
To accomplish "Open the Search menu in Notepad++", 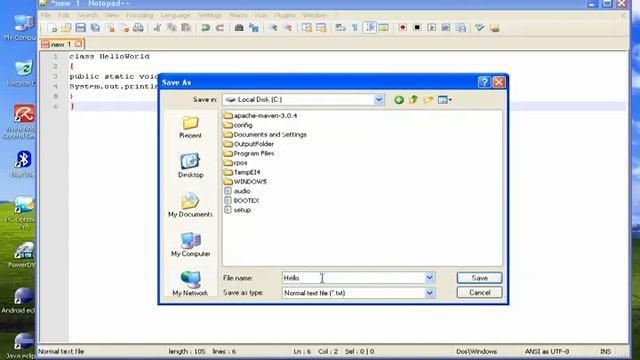I will click(87, 15).
